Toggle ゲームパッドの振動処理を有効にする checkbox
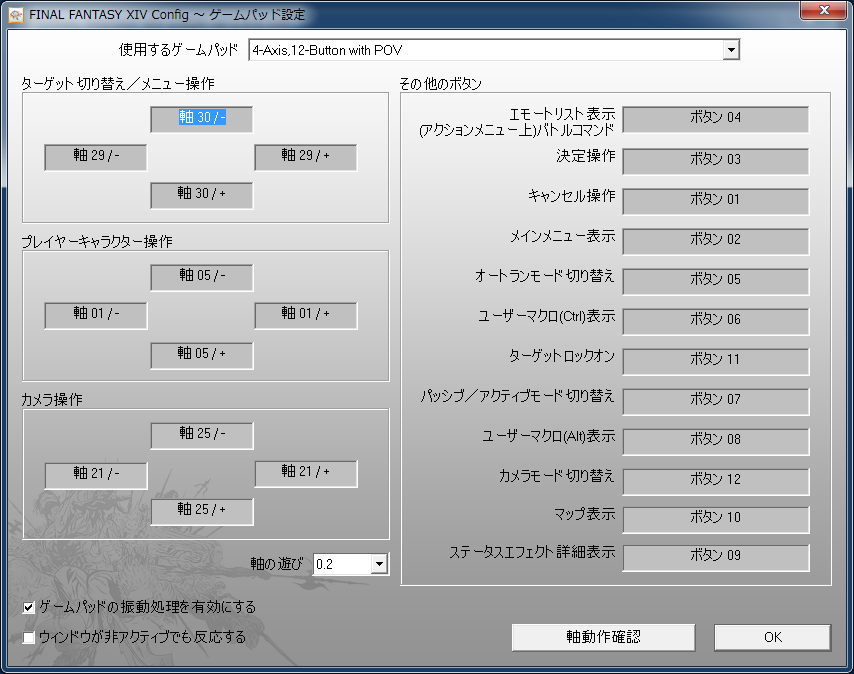The height and width of the screenshot is (674, 854). point(29,607)
